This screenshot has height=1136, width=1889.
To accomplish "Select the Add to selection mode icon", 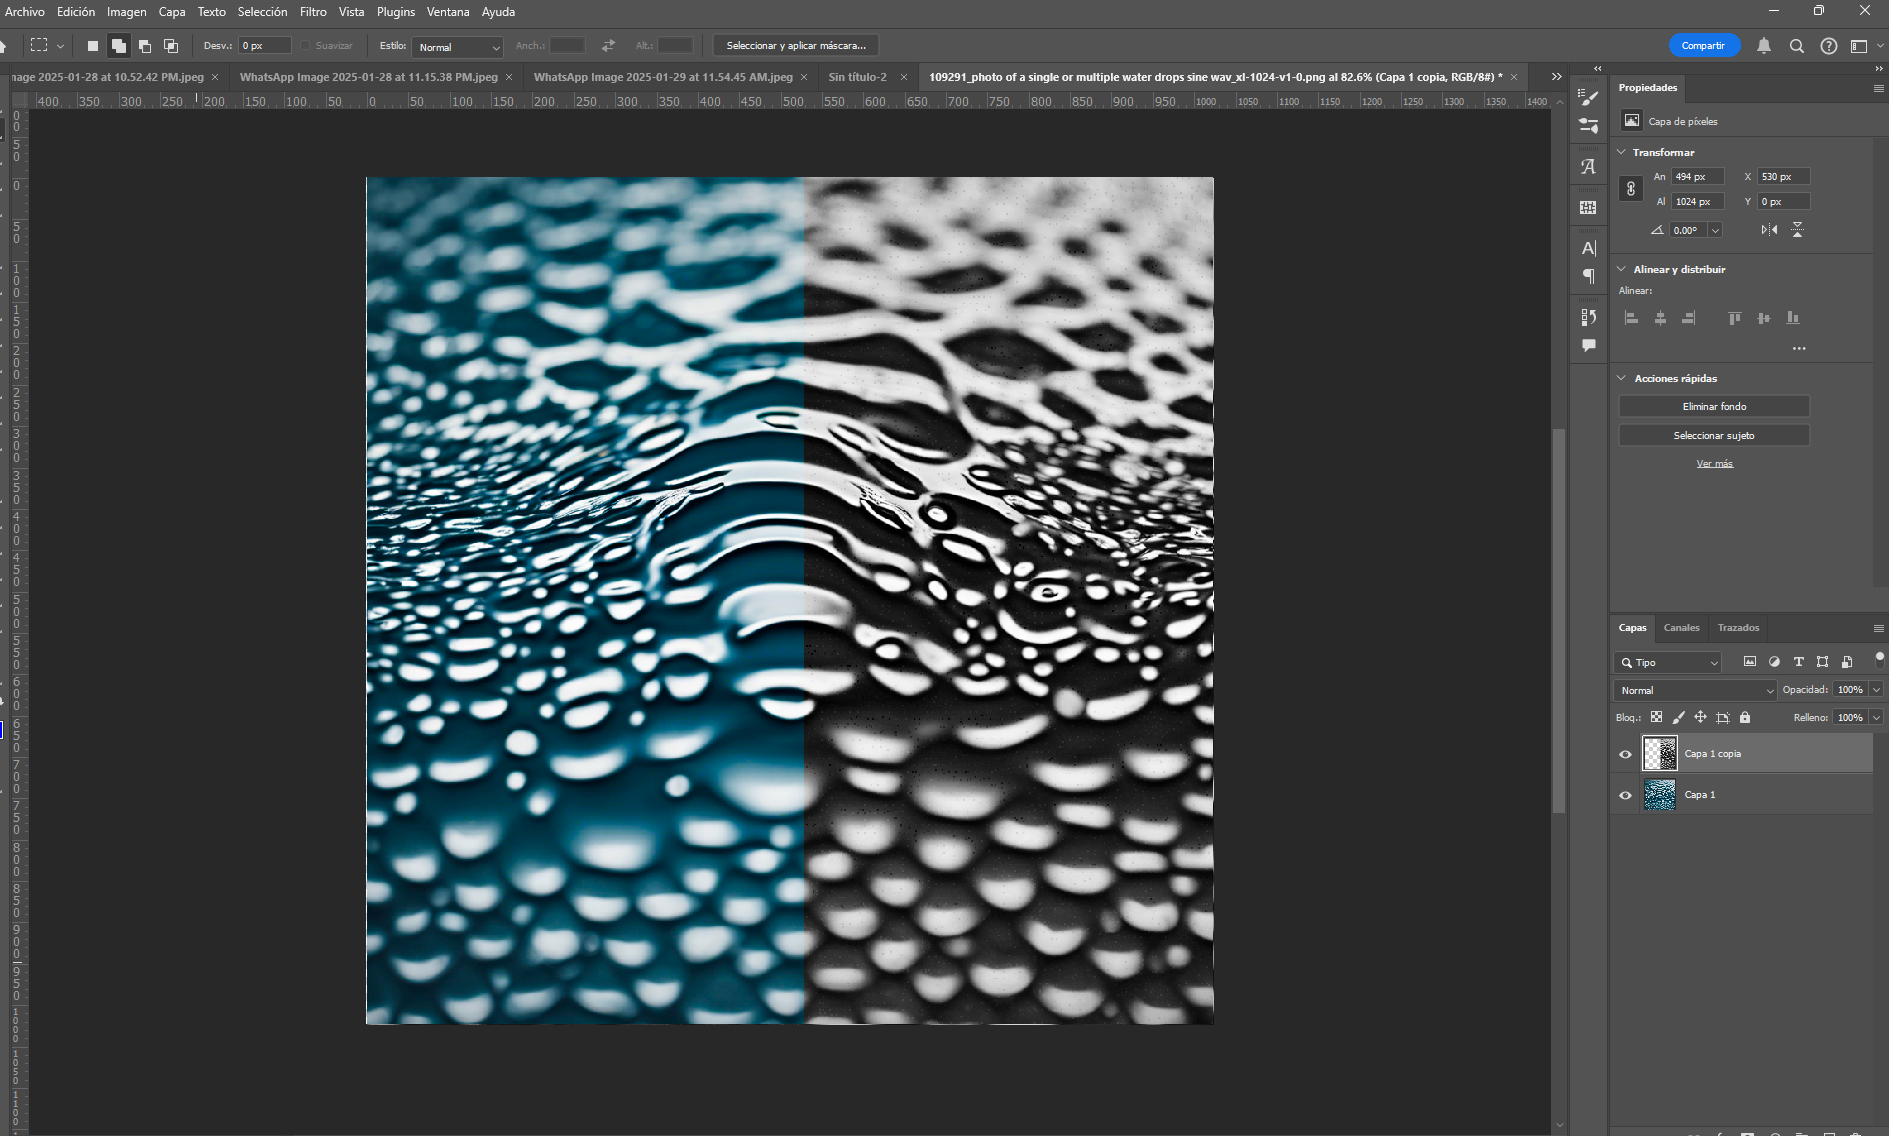I will click(x=119, y=46).
